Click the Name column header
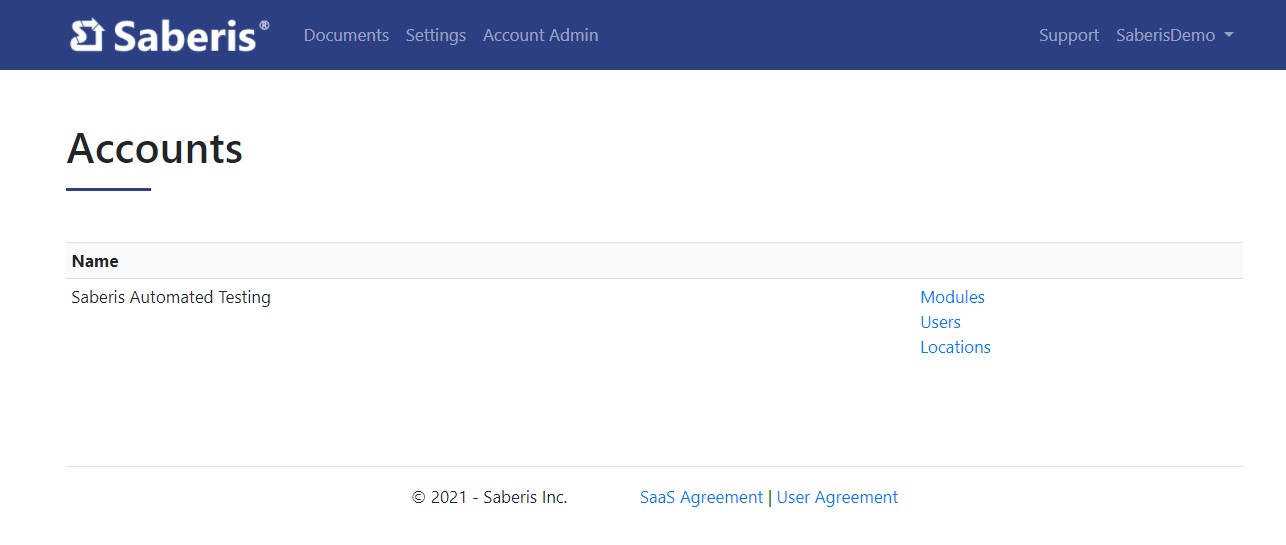Viewport: 1286px width, 545px height. [95, 261]
